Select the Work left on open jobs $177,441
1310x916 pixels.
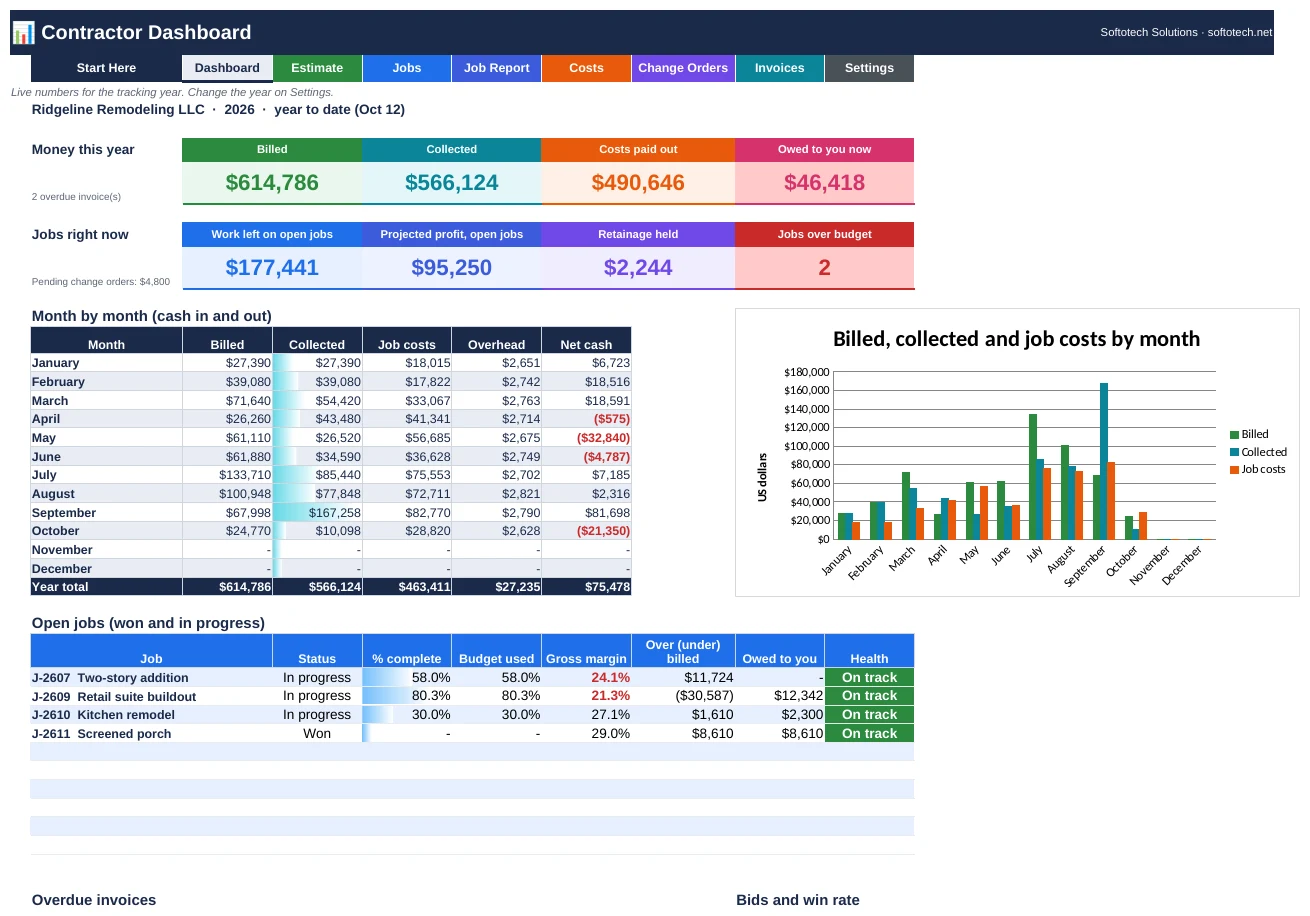[272, 268]
